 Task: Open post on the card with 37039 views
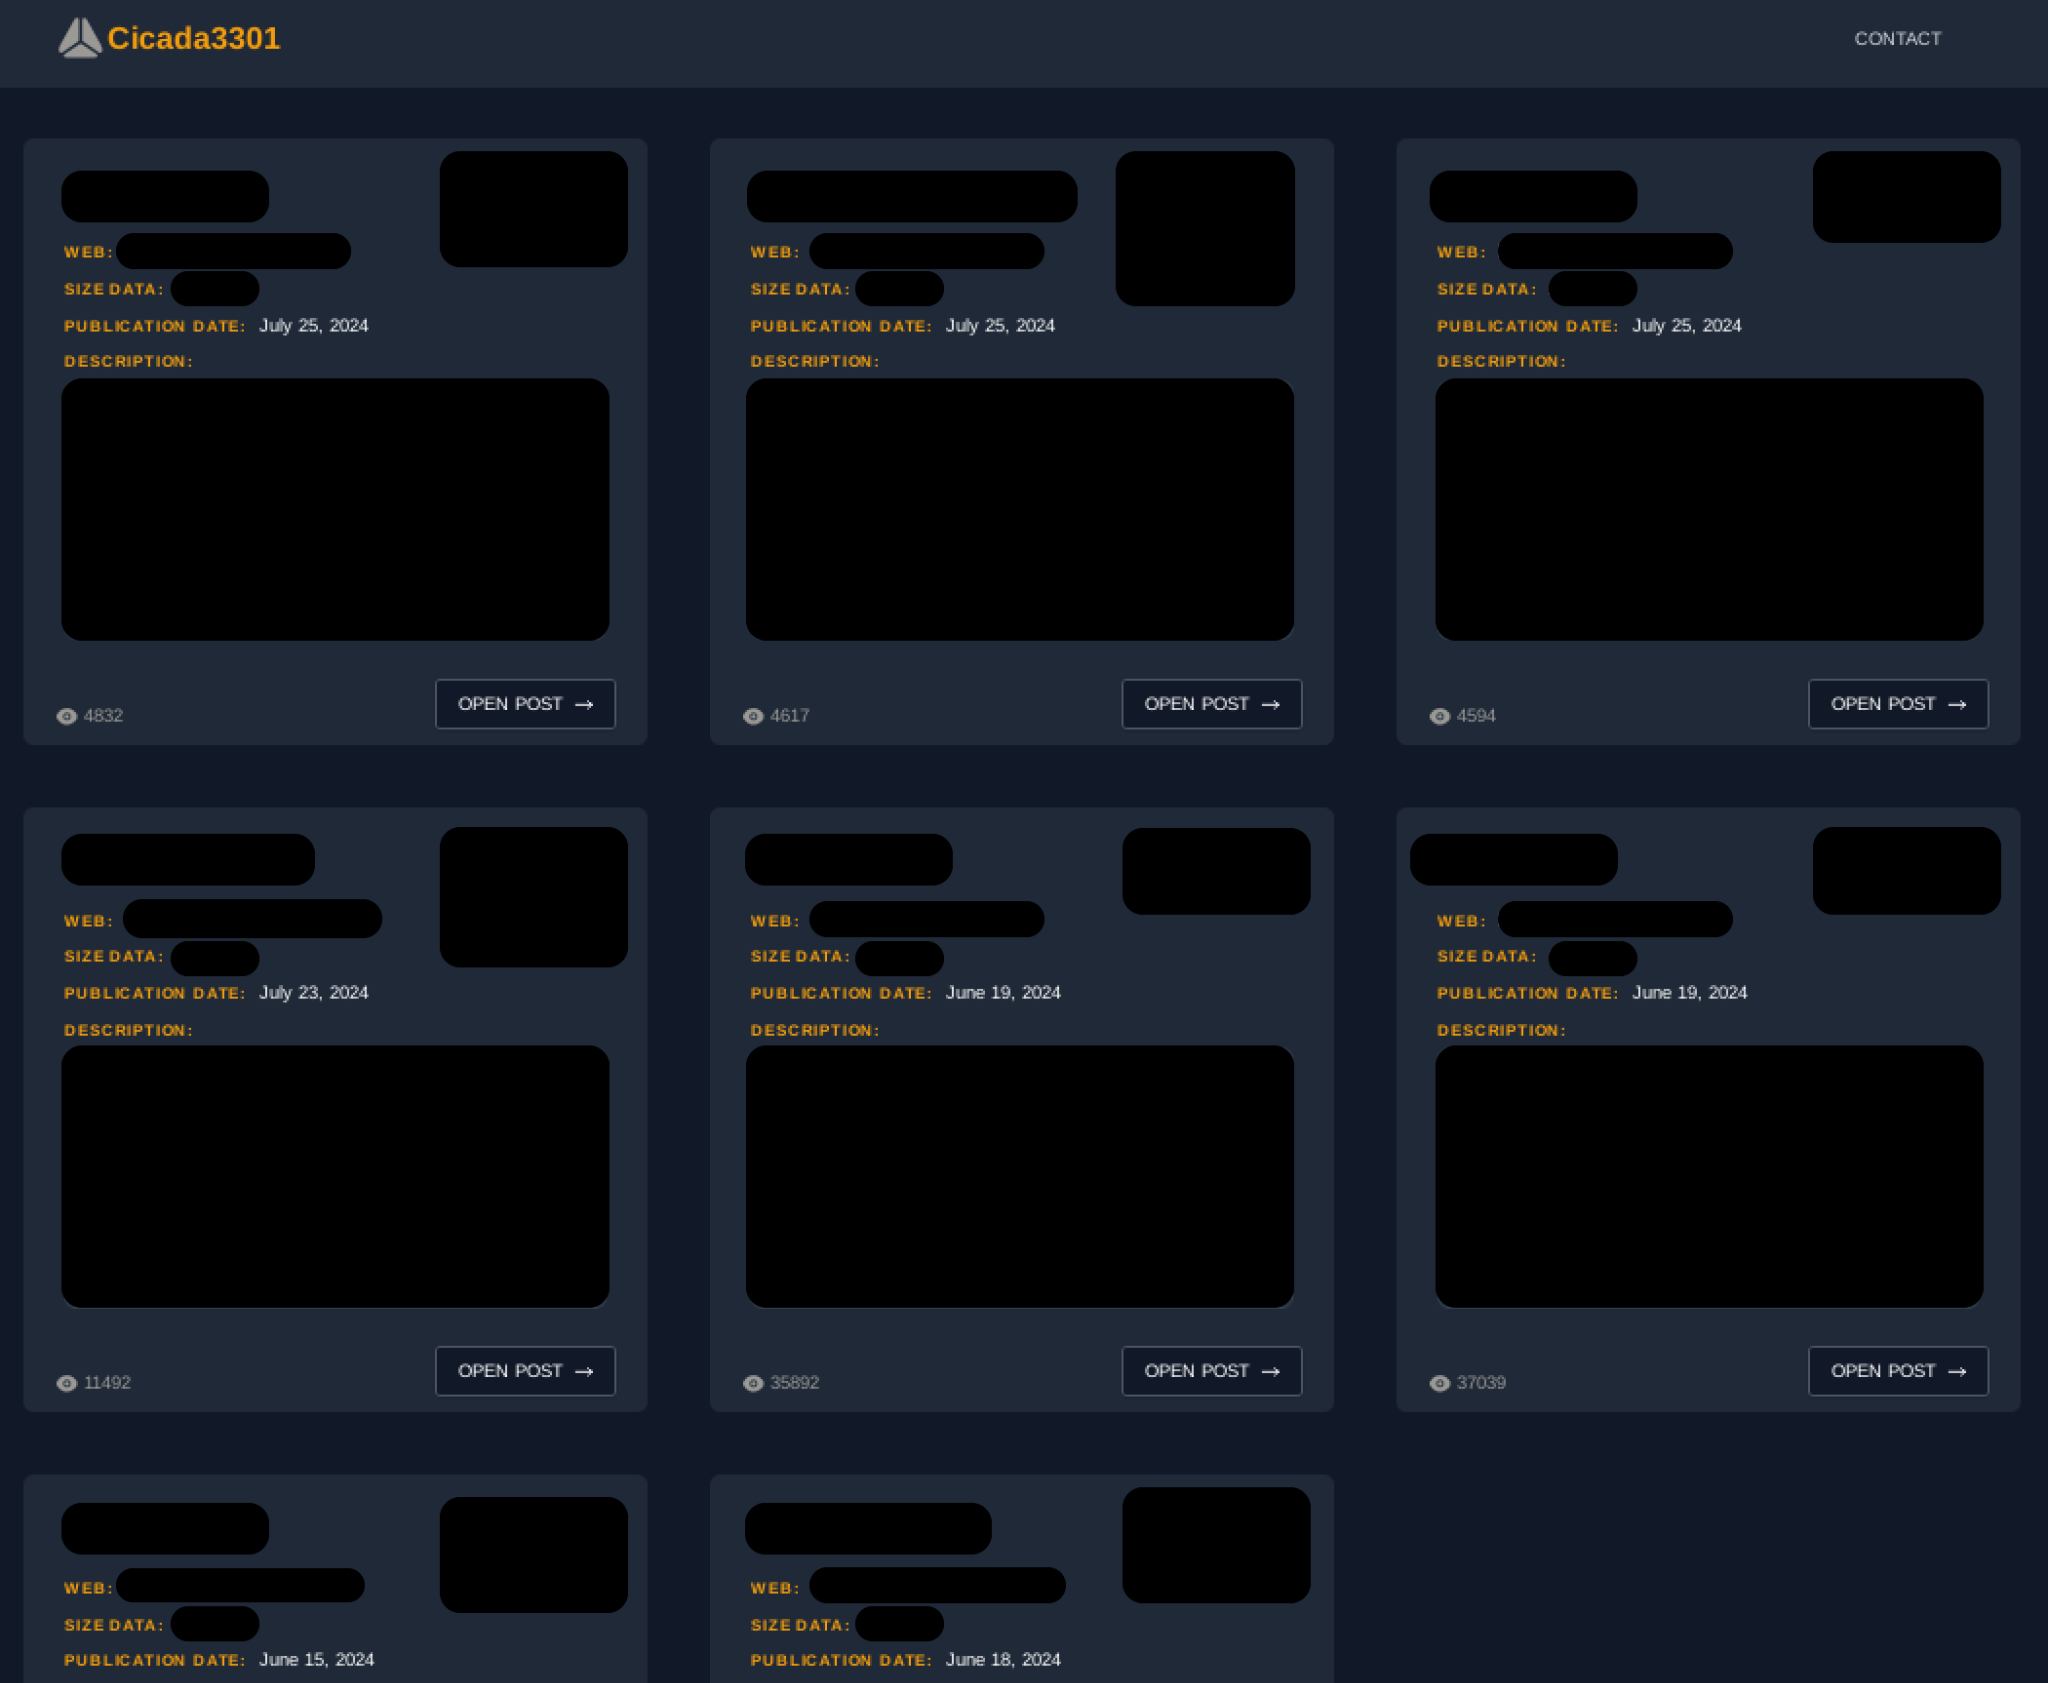pyautogui.click(x=1897, y=1371)
